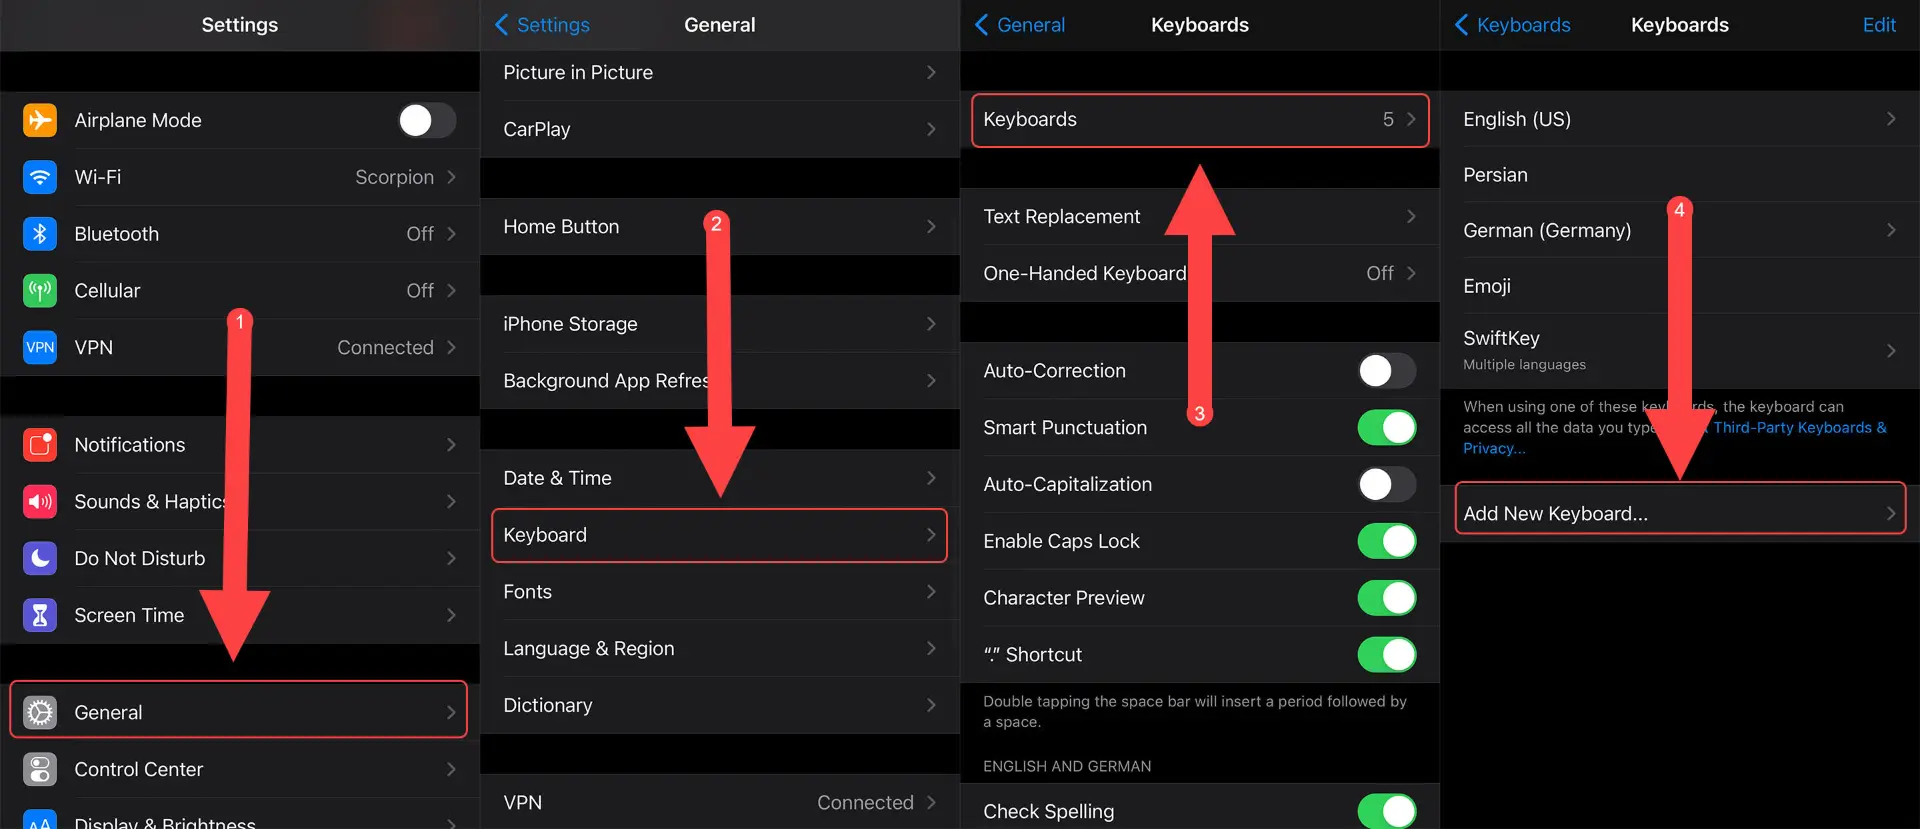Open the Screen Time hourglass icon

pyautogui.click(x=40, y=615)
